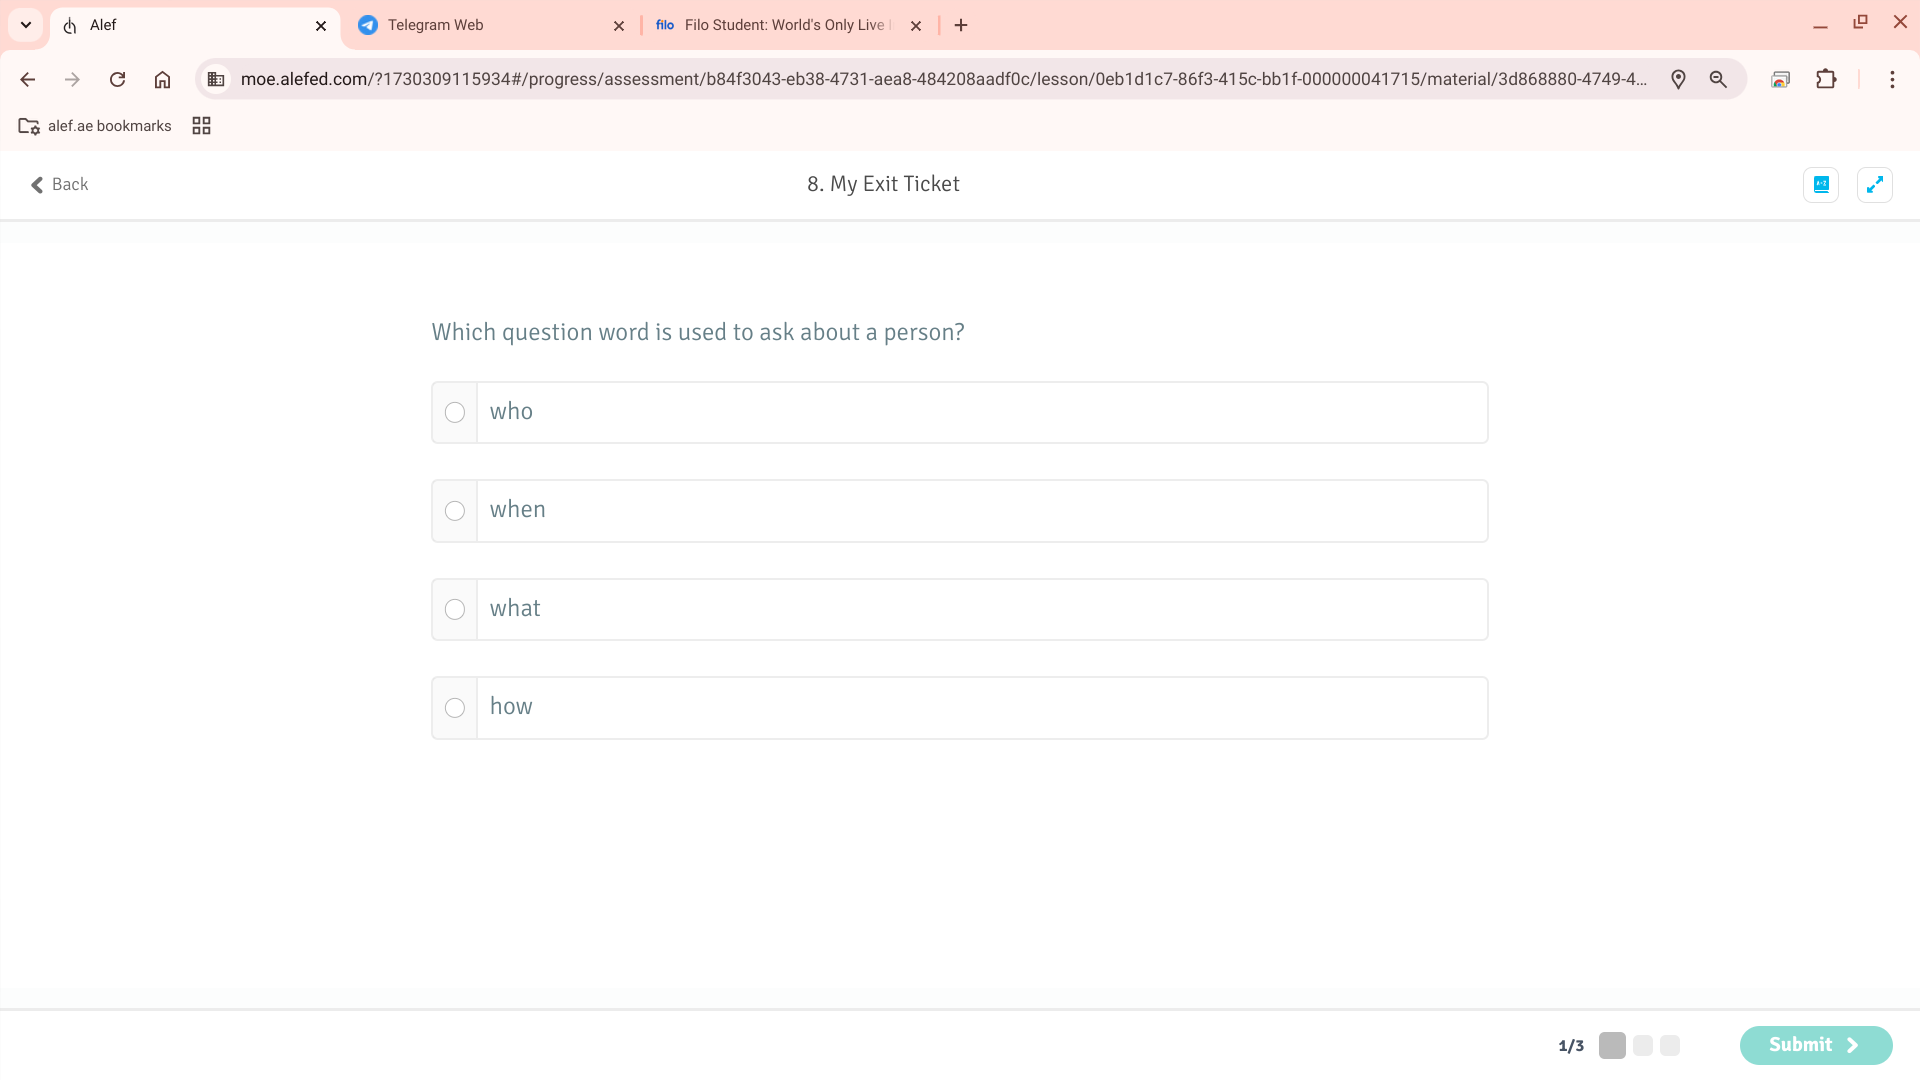The height and width of the screenshot is (1080, 1920).
Task: Click the fullscreen expand icon
Action: pyautogui.click(x=1874, y=184)
